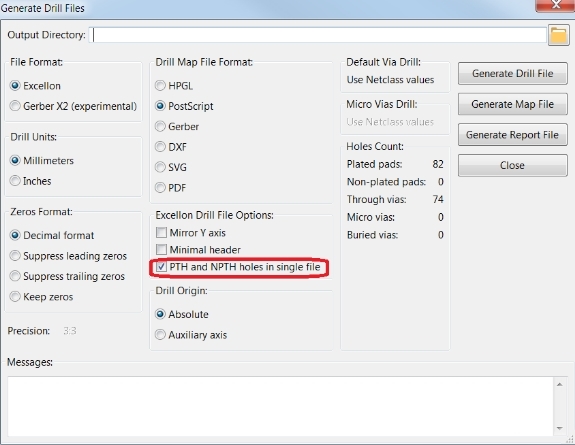This screenshot has width=575, height=445.
Task: Close the drill files dialog button
Action: [513, 165]
